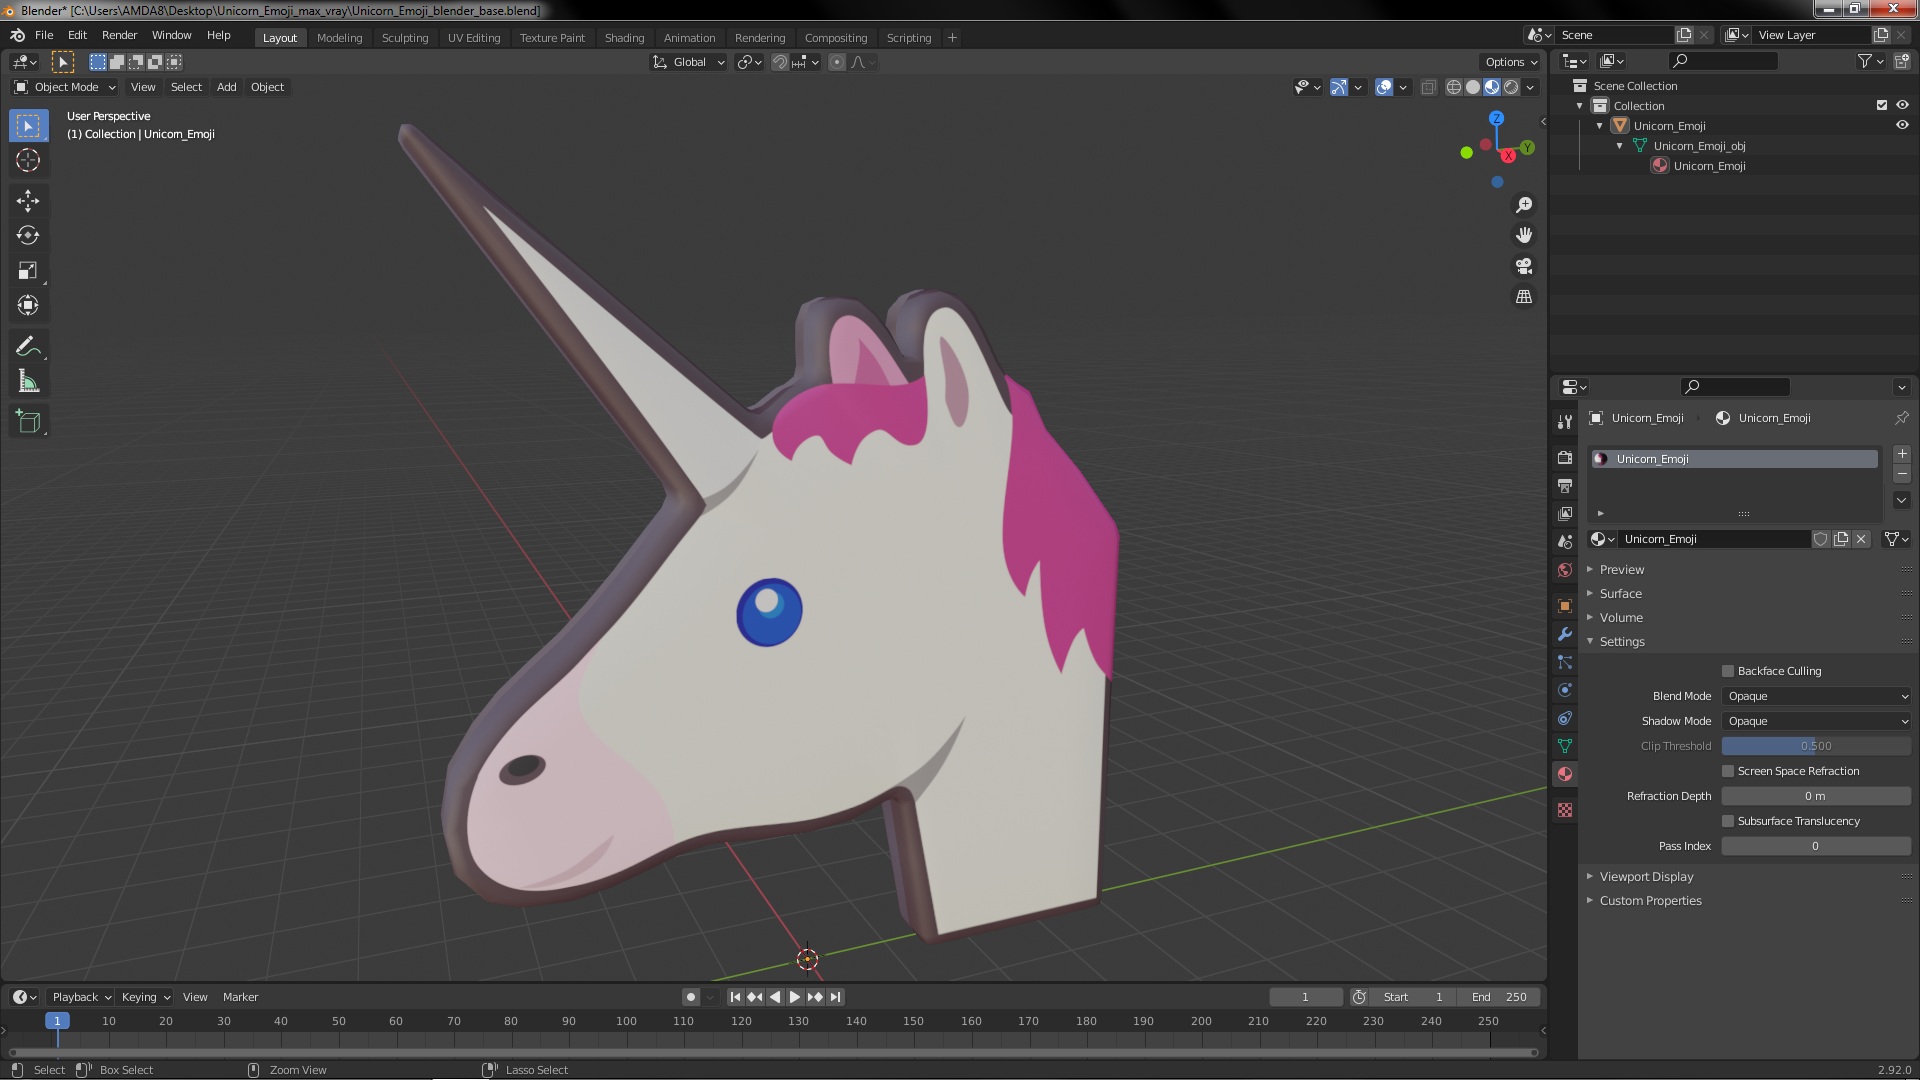Enable the Backface Culling checkbox
The image size is (1920, 1080).
pyautogui.click(x=1728, y=671)
